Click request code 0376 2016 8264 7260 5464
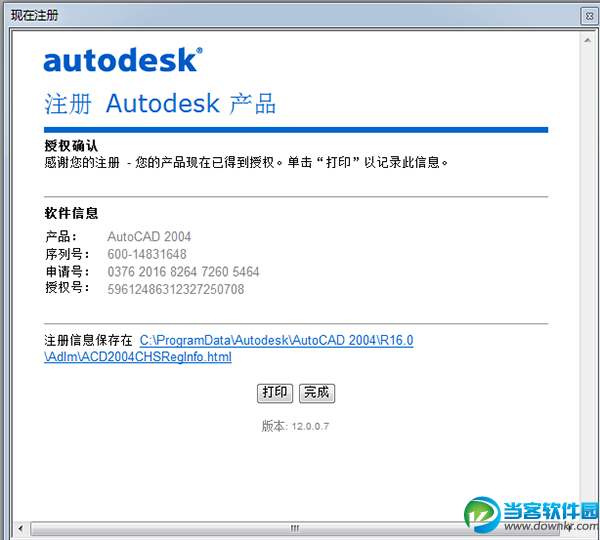600x540 pixels. 183,272
